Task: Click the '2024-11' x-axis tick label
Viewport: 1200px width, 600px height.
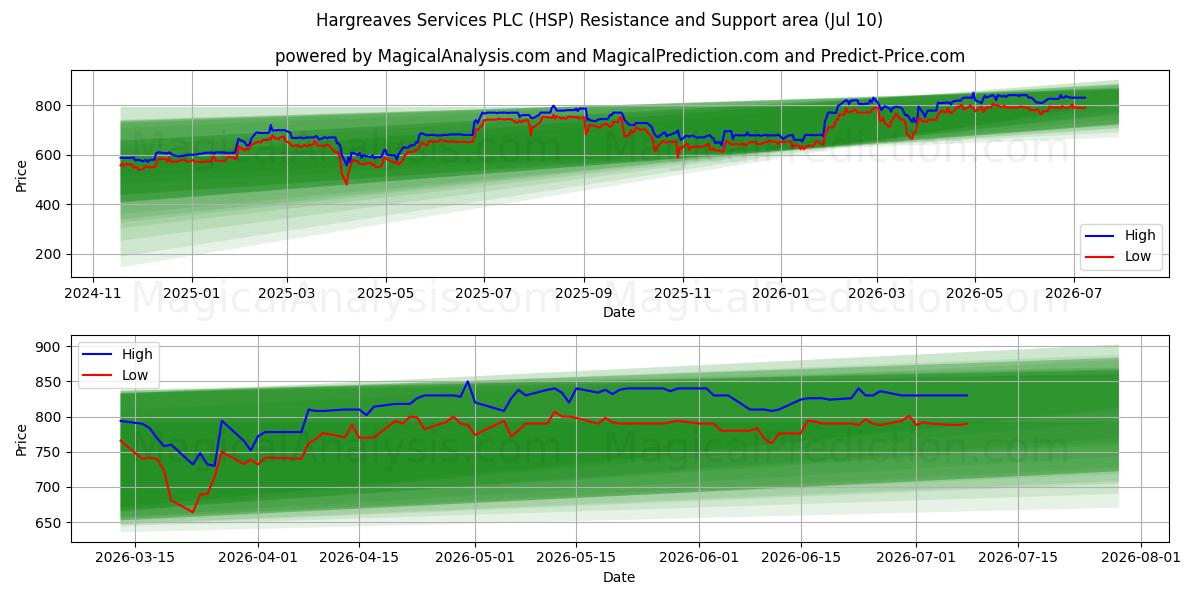Action: point(93,294)
